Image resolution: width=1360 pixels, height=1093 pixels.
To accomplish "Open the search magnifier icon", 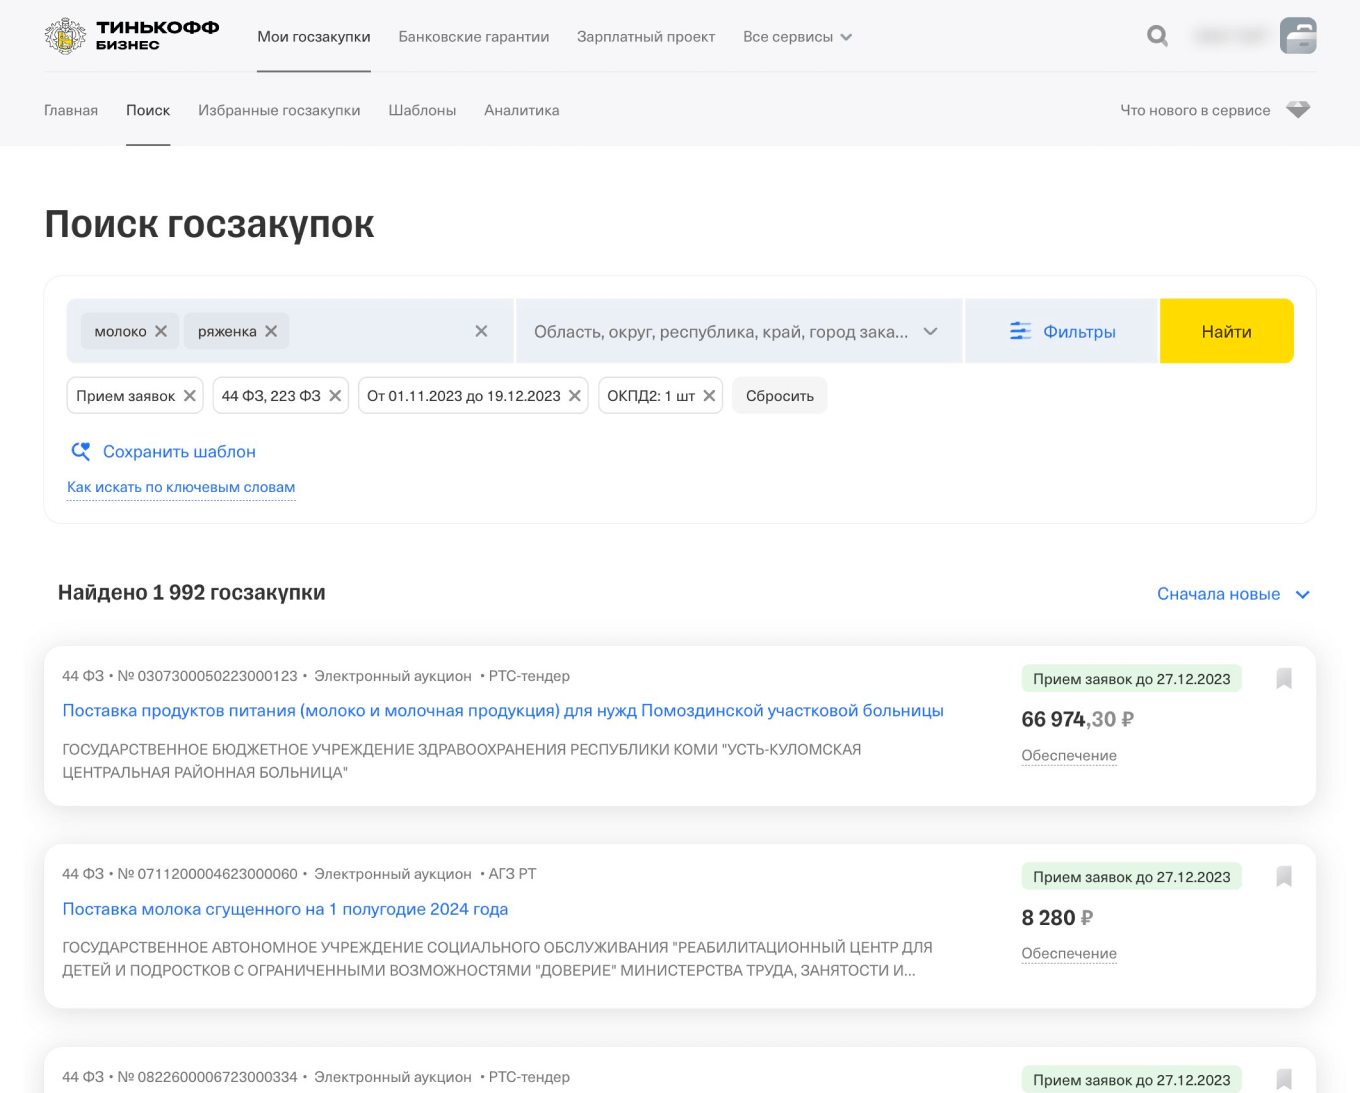I will (x=1157, y=36).
